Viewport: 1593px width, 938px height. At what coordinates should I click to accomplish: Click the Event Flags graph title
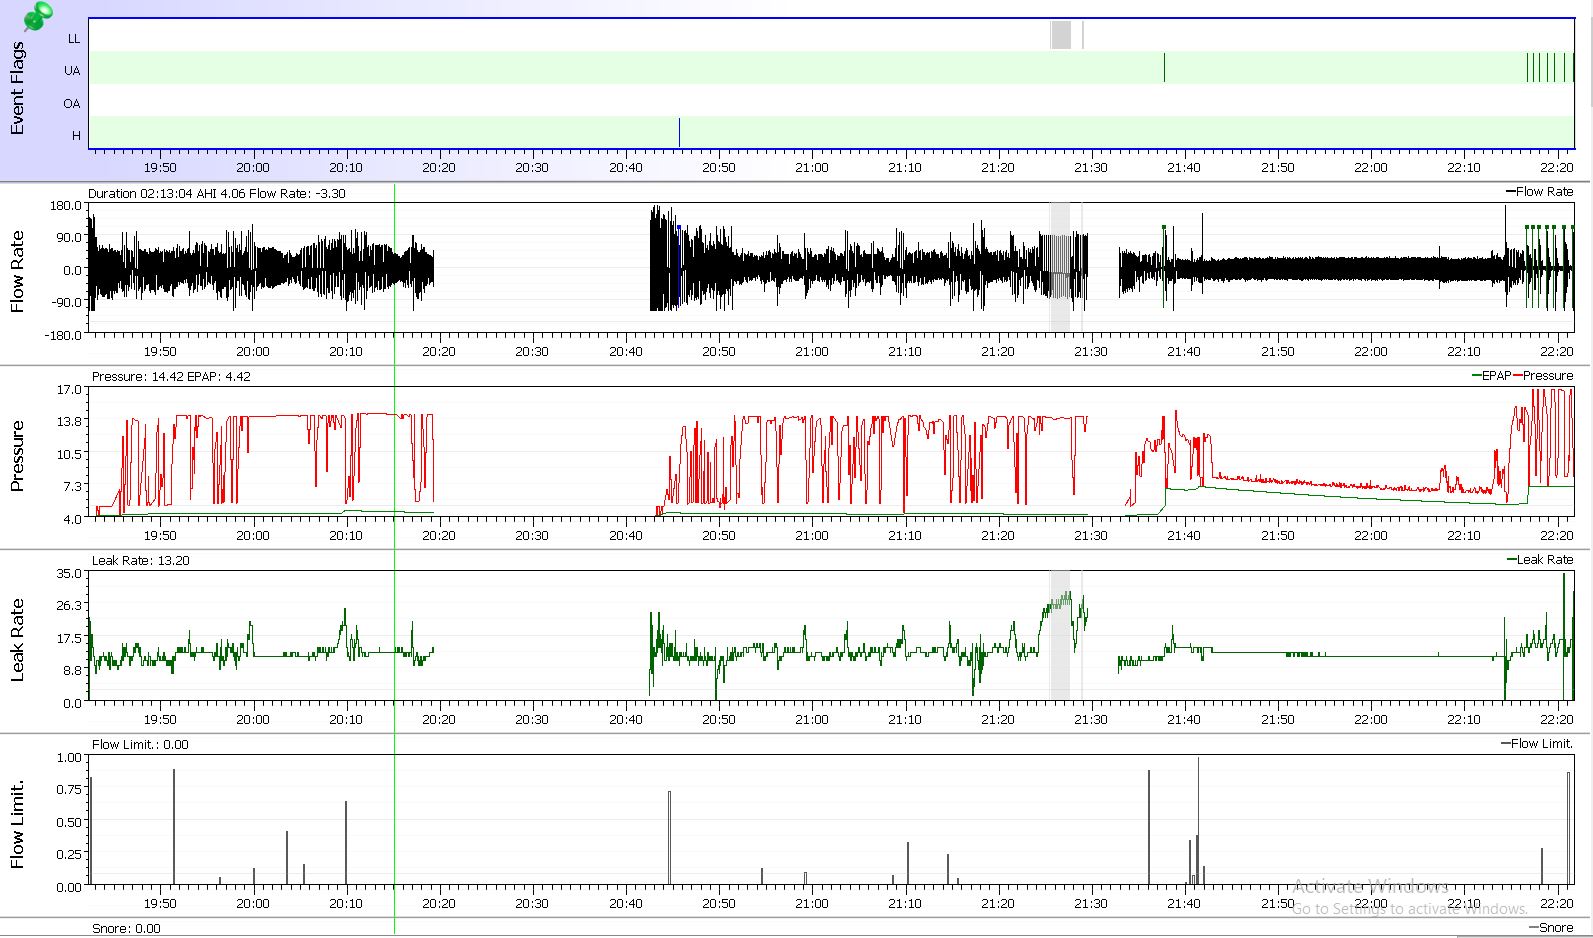point(17,89)
